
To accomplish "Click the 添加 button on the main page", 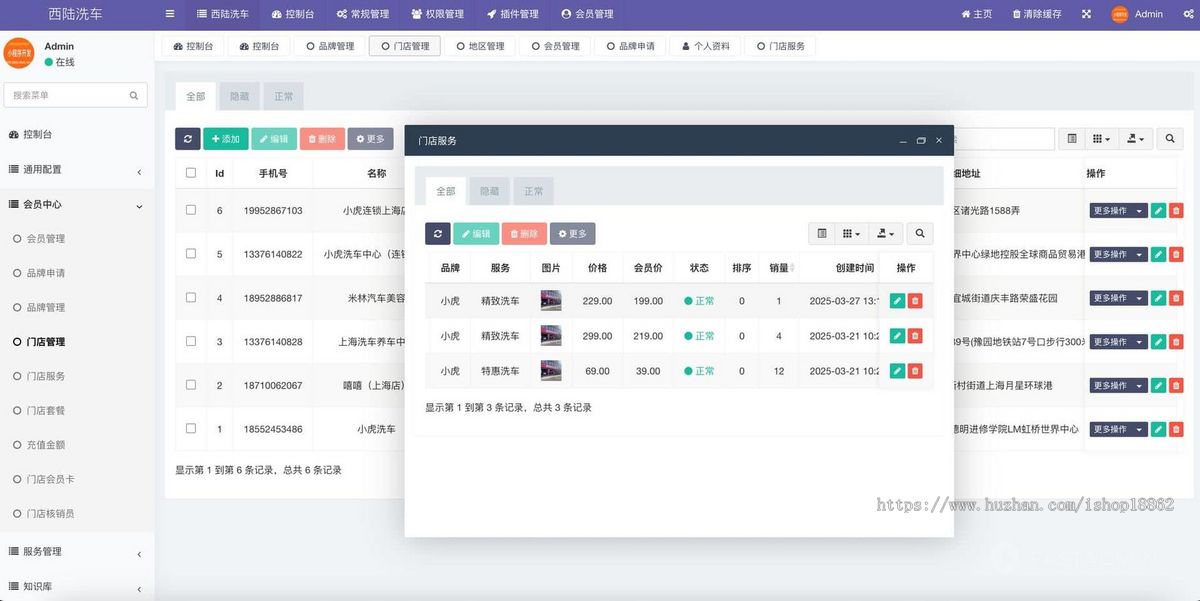I will pos(226,138).
